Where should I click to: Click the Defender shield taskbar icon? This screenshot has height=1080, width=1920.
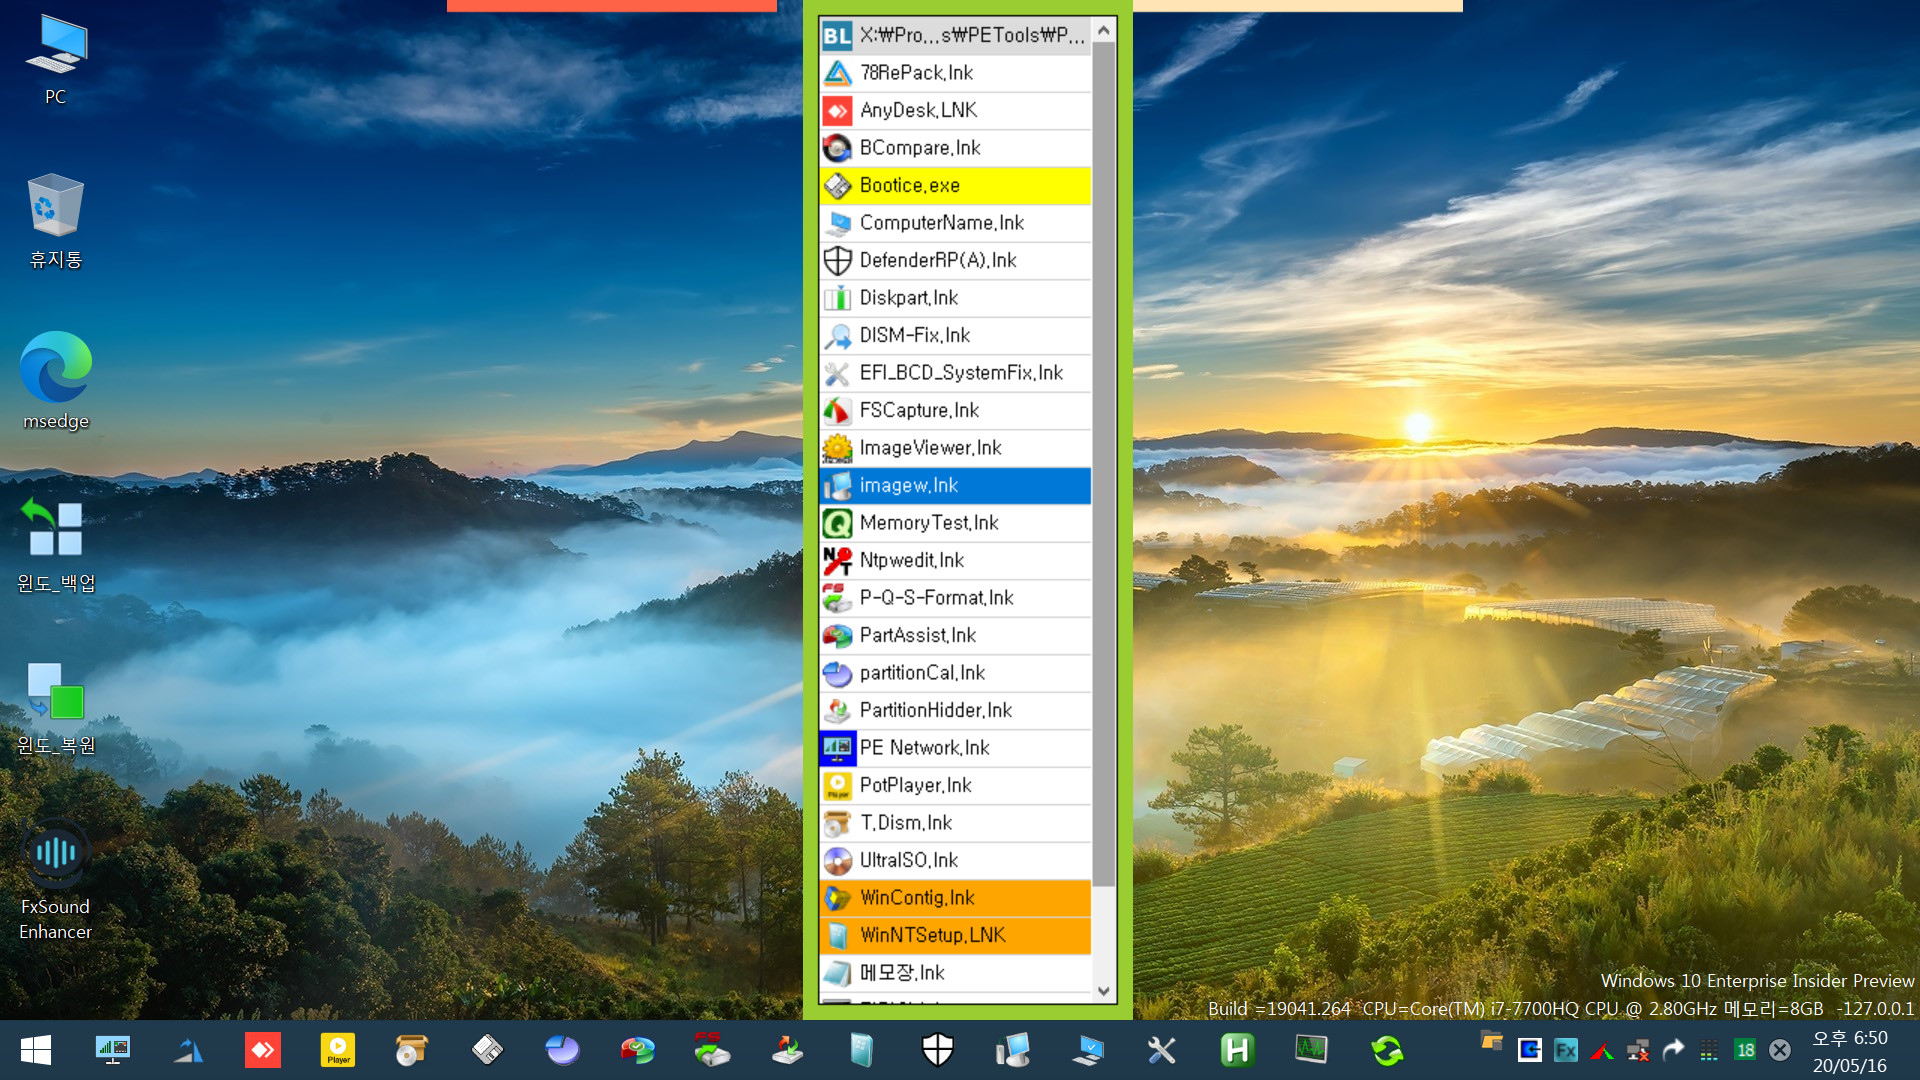pyautogui.click(x=937, y=1050)
